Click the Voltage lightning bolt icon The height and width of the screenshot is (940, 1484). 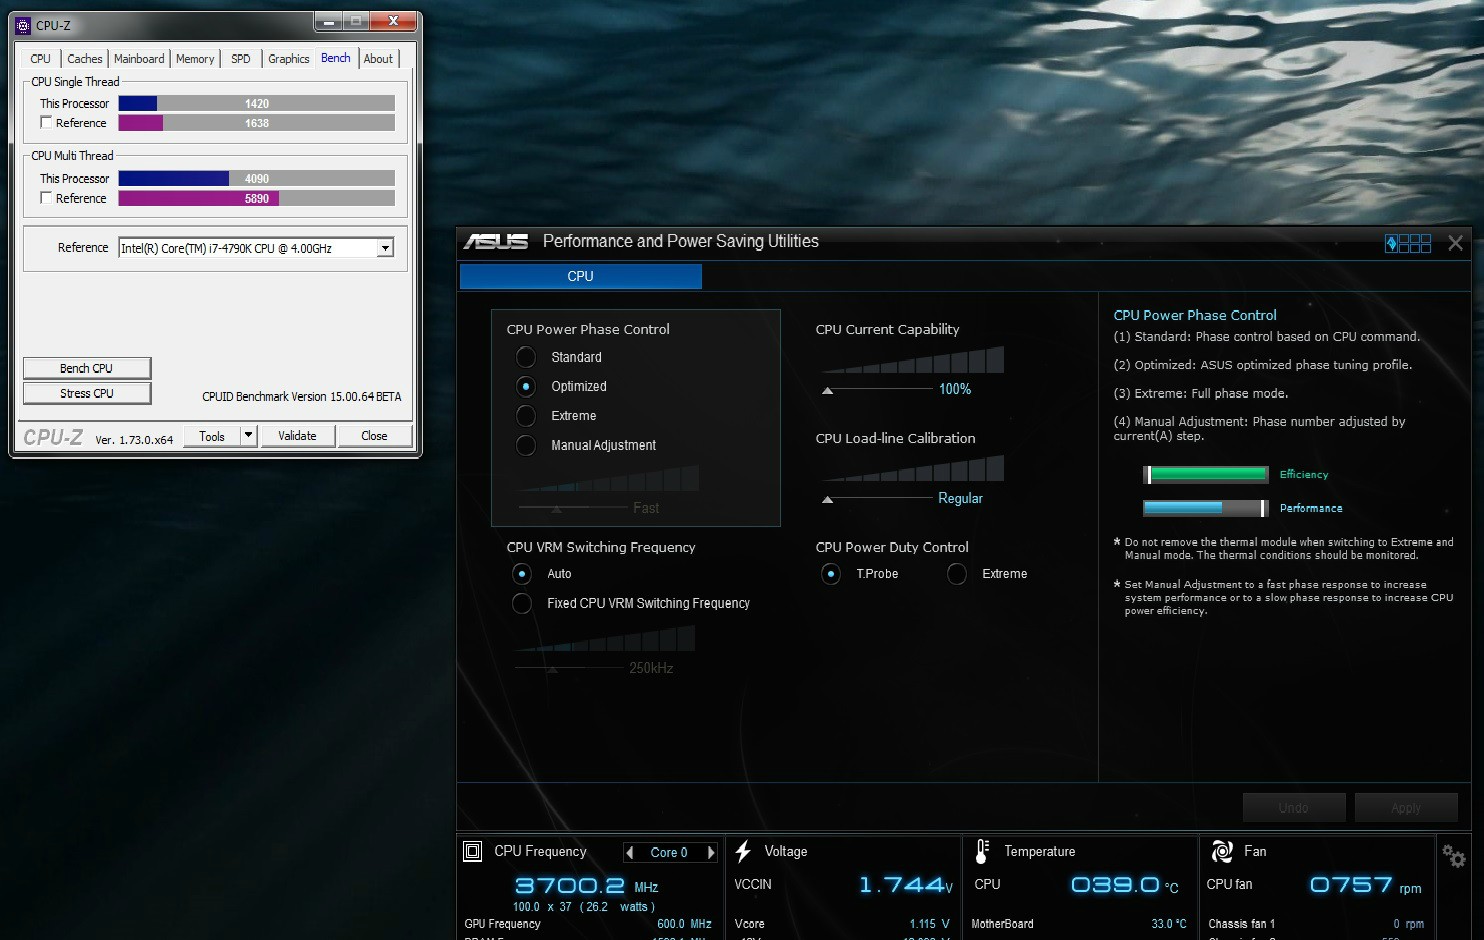click(x=743, y=851)
